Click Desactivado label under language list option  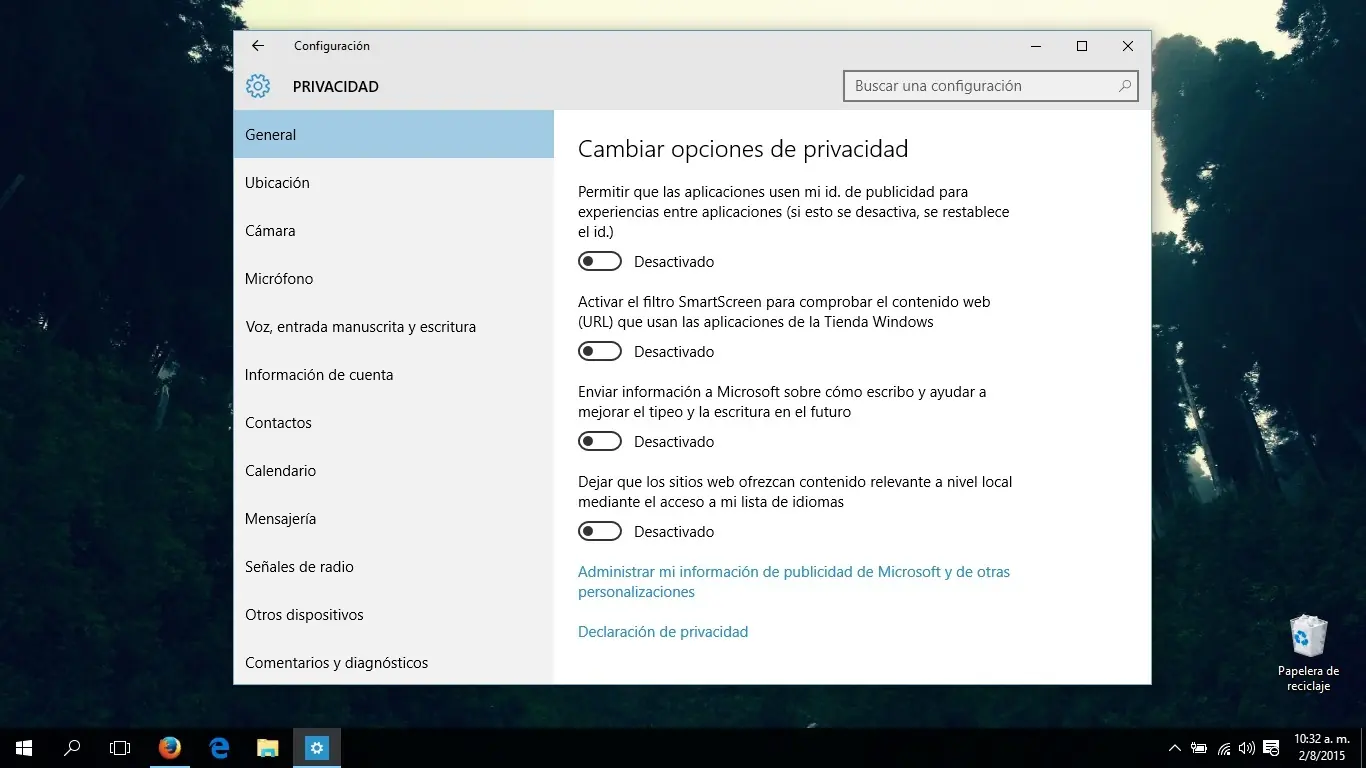(674, 532)
